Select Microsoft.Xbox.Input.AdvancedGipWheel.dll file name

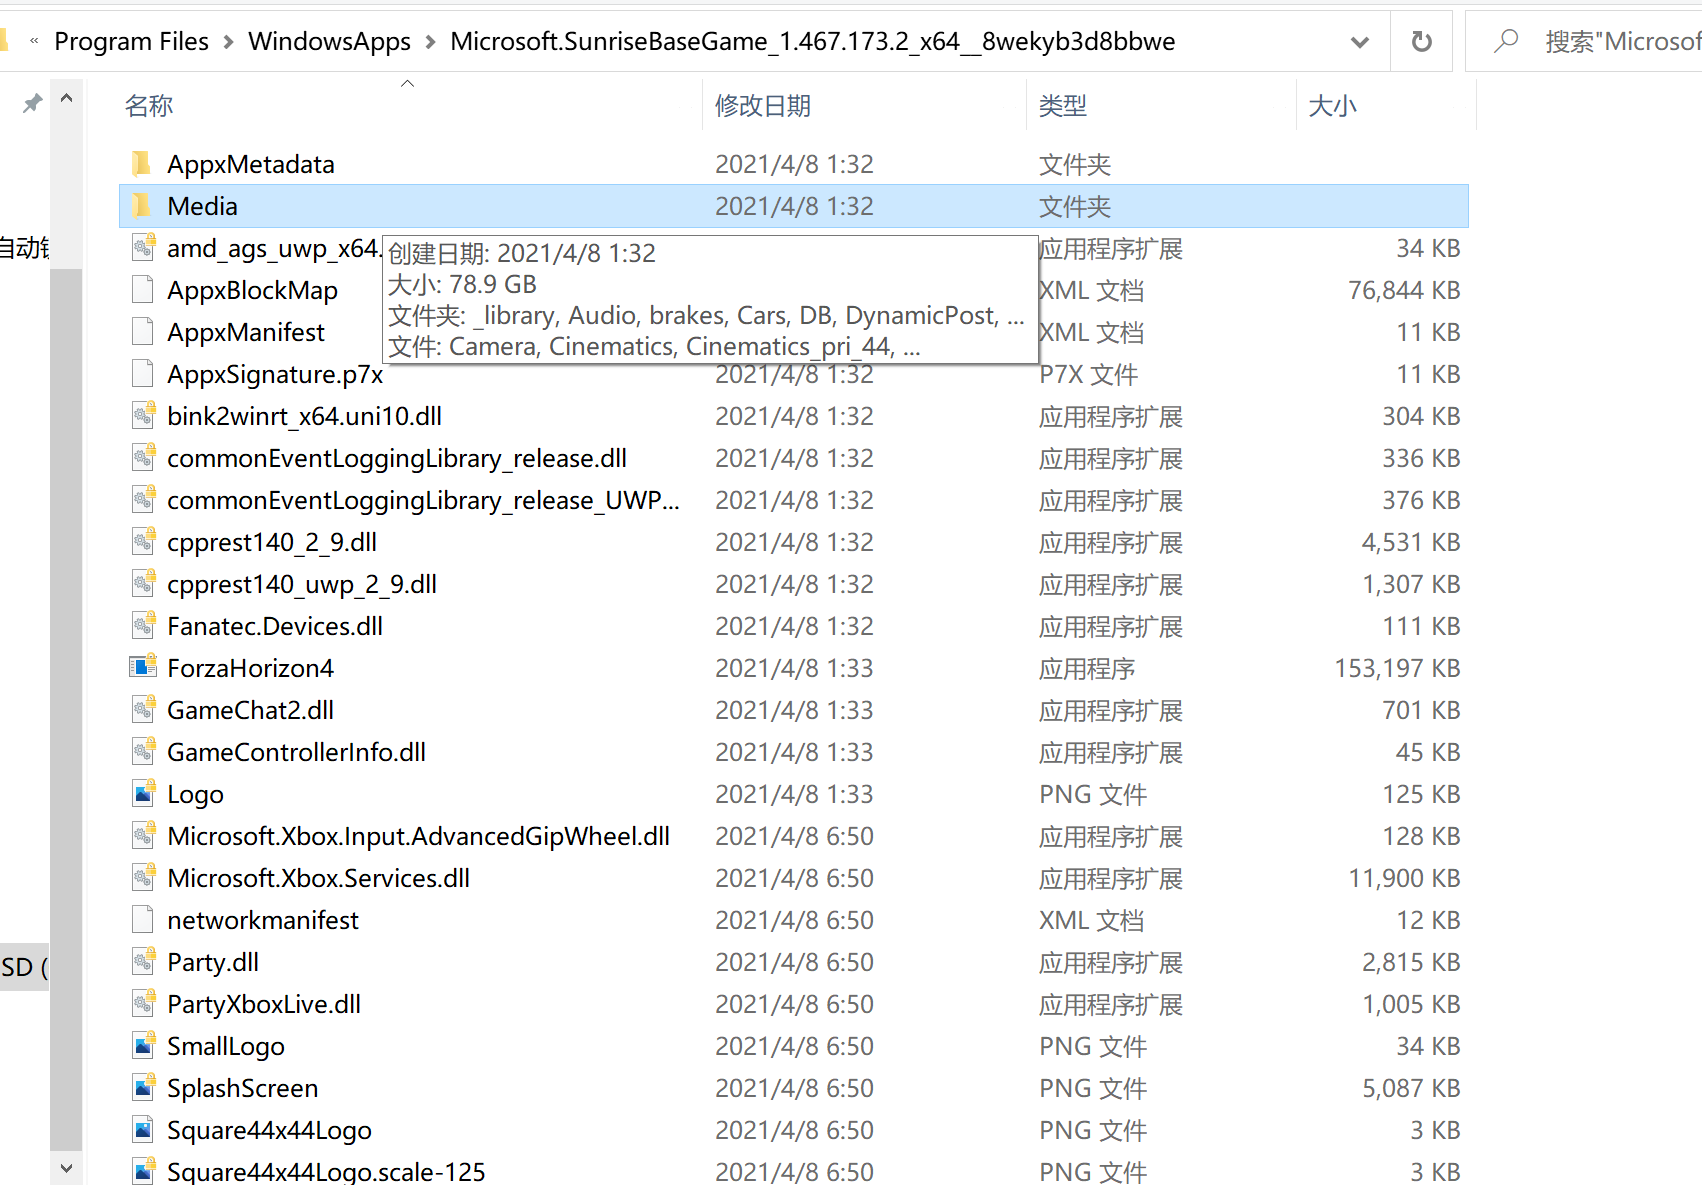(x=419, y=836)
